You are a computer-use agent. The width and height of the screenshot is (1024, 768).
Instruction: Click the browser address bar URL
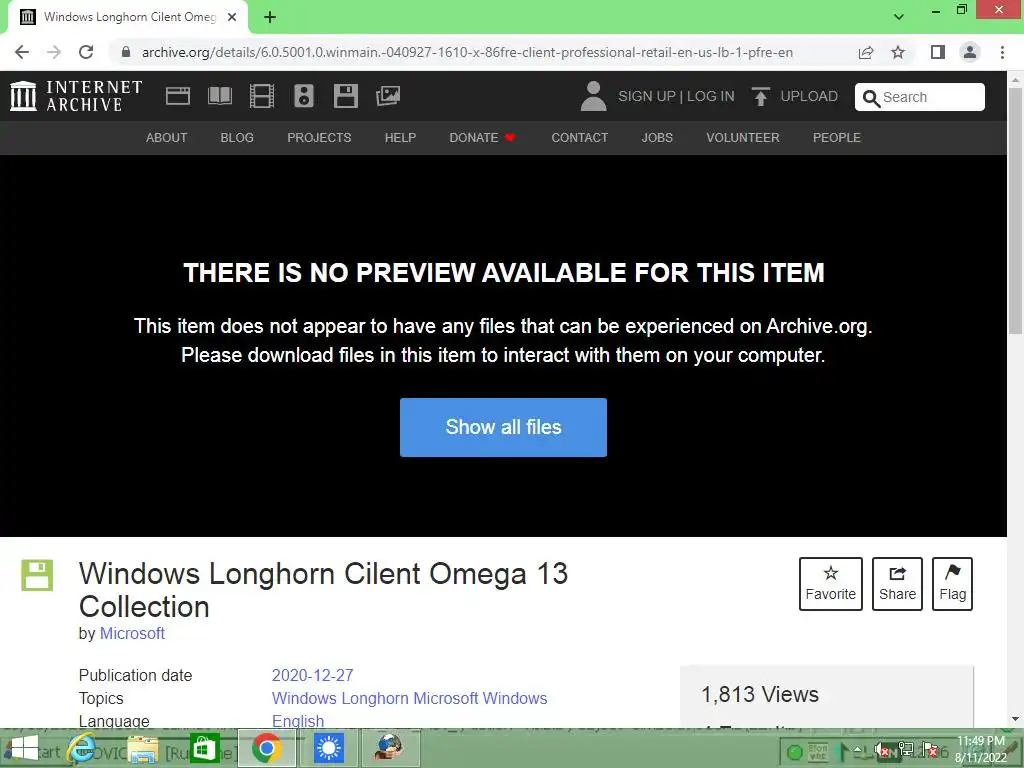click(x=467, y=52)
